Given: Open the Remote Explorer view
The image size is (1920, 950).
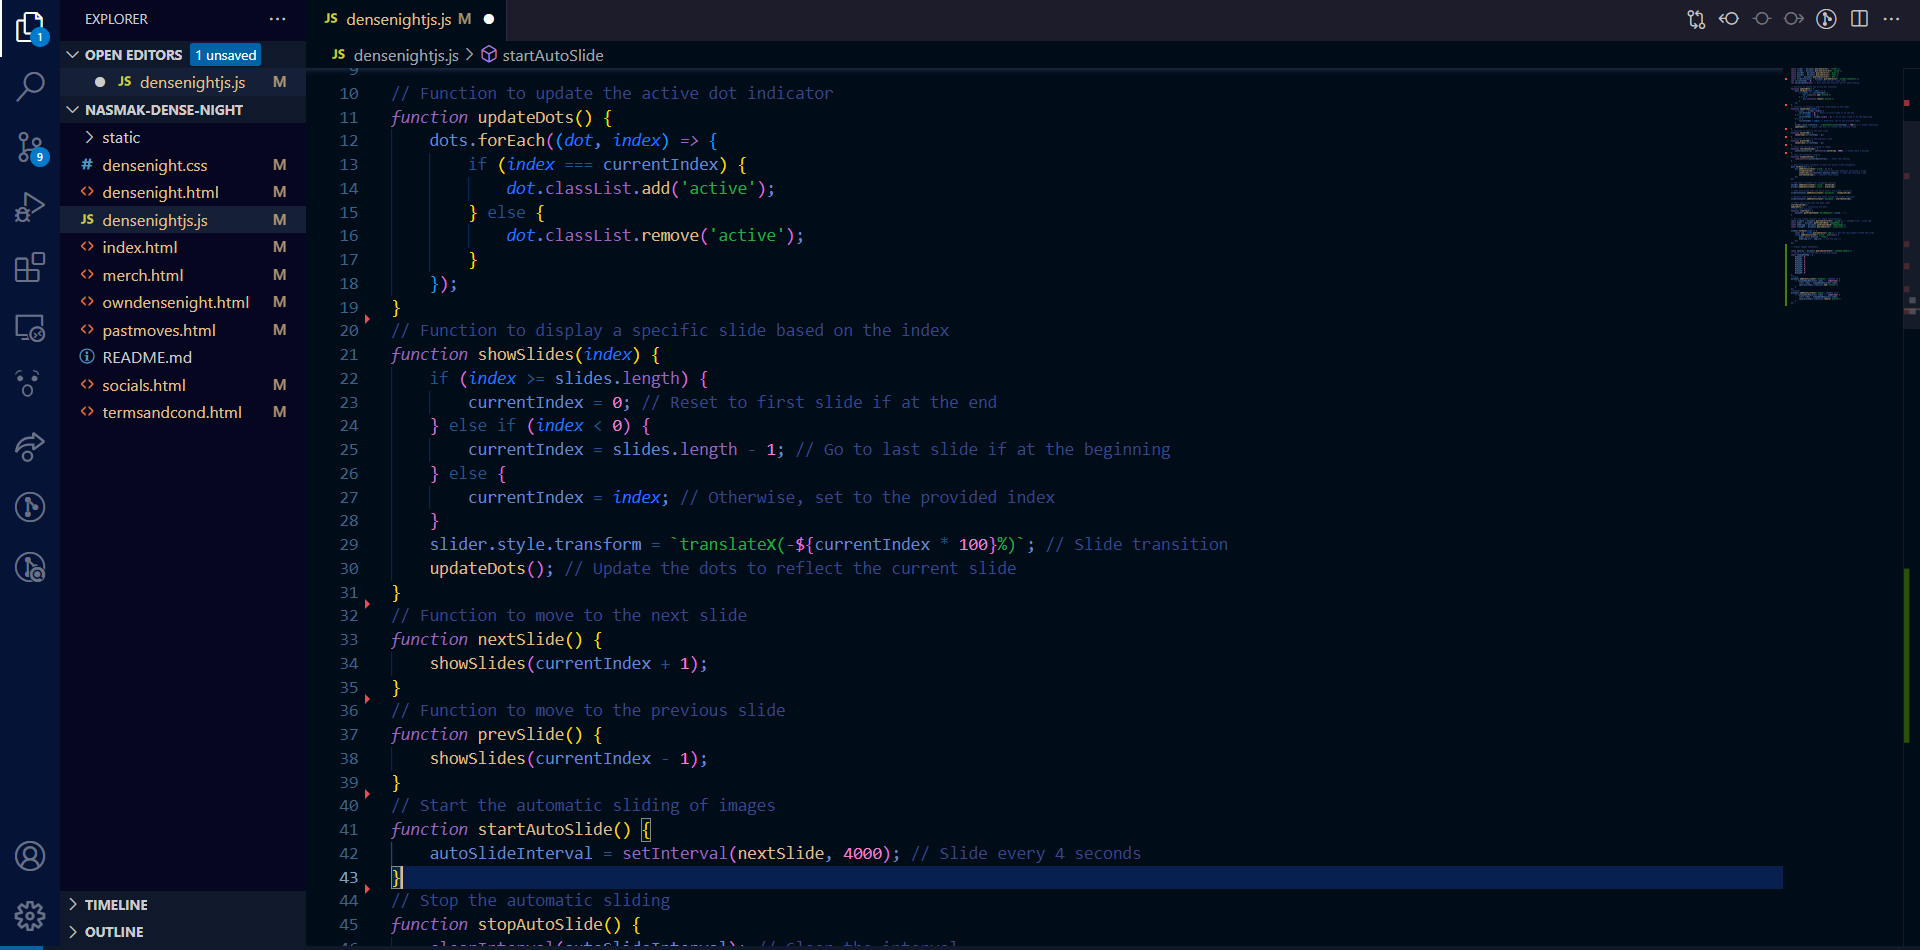Looking at the screenshot, I should coord(30,327).
